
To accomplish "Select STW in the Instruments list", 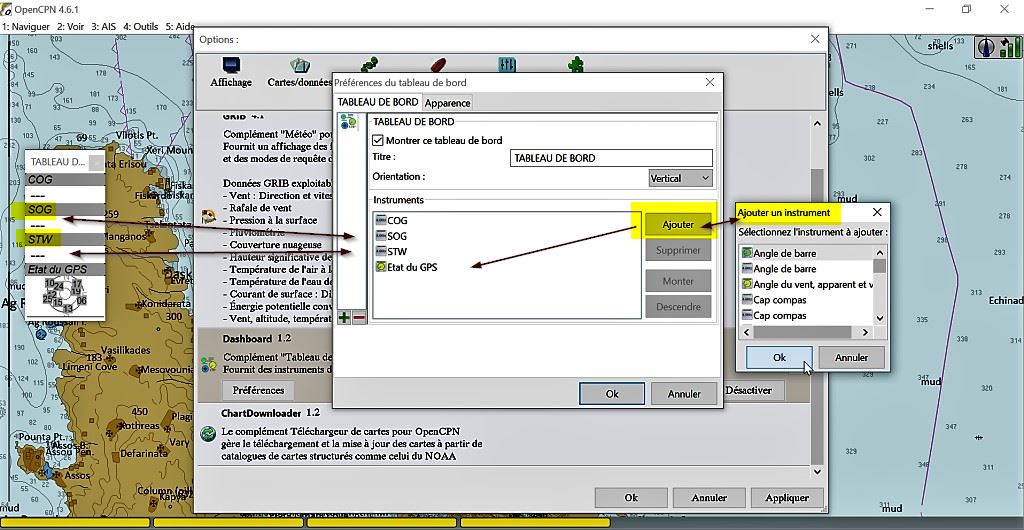I will tap(396, 251).
